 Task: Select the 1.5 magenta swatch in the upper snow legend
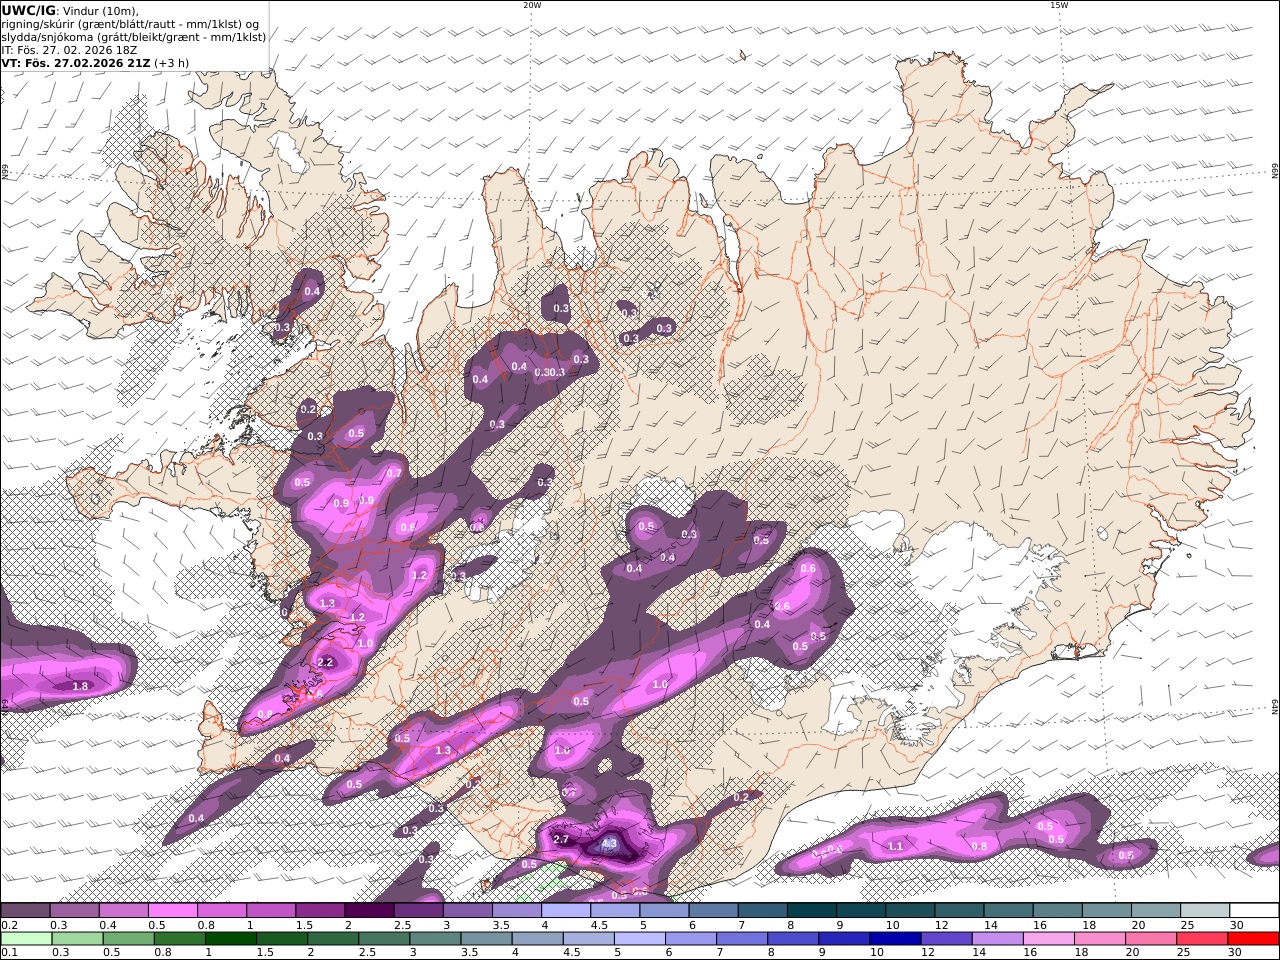(320, 911)
